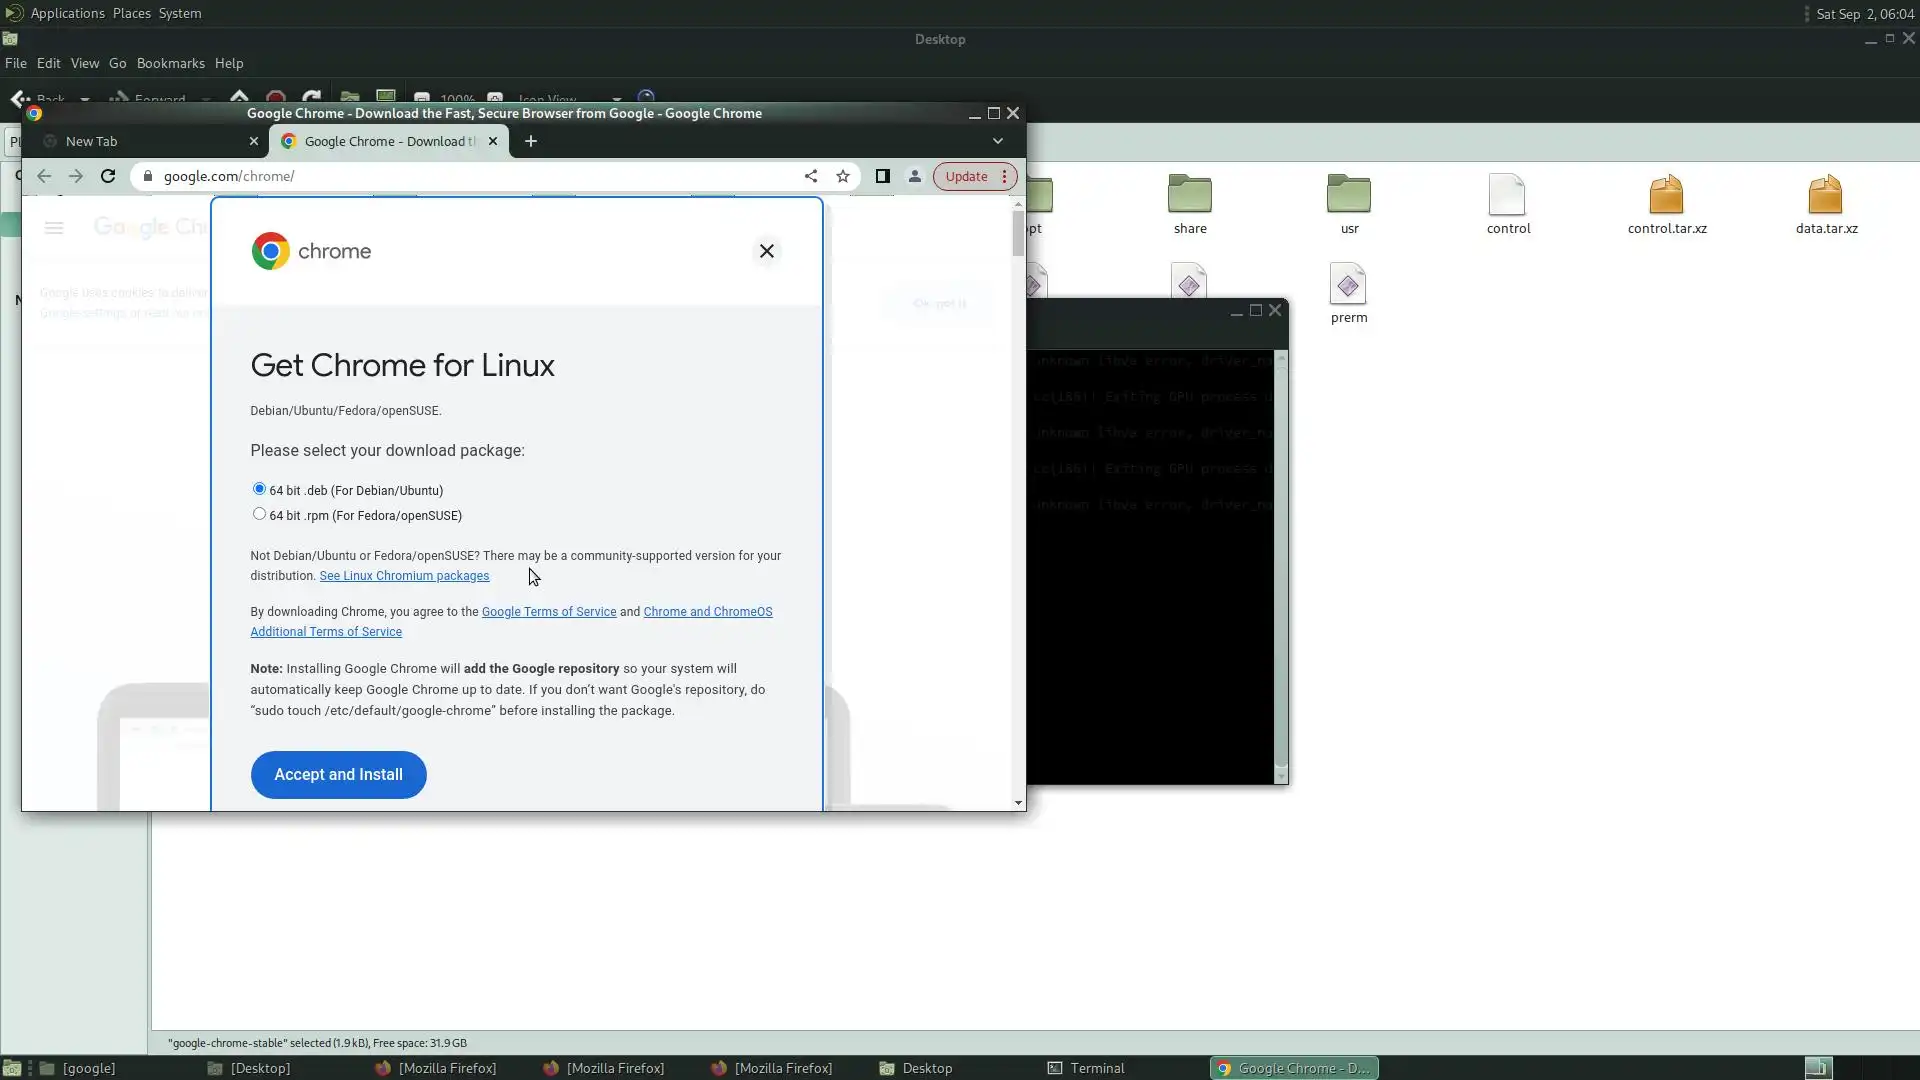Click the Chrome reload page icon
The height and width of the screenshot is (1080, 1920).
click(108, 176)
